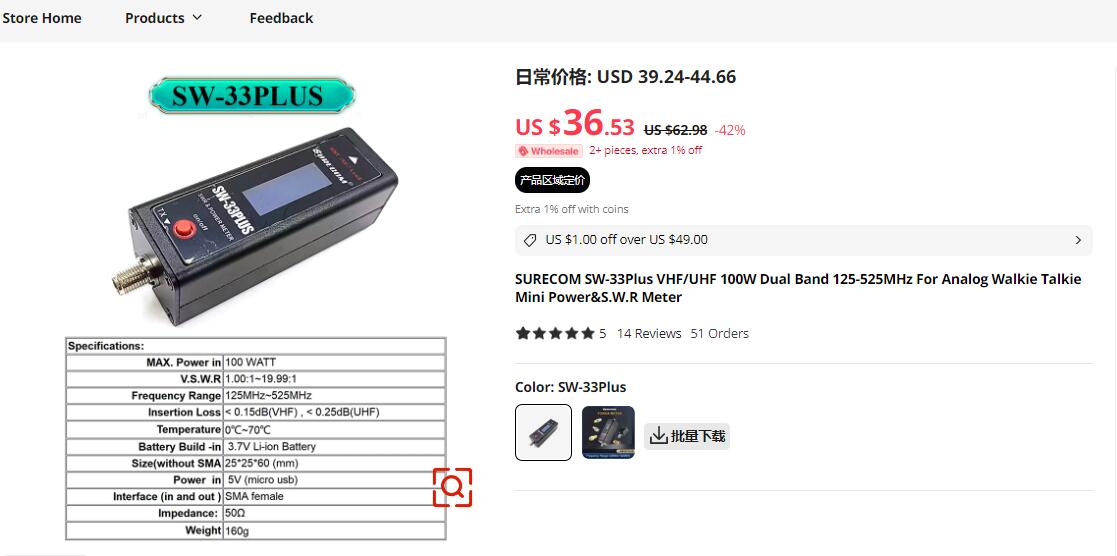This screenshot has height=556, width=1117.
Task: Click the US $36.53 price
Action: pyautogui.click(x=575, y=124)
